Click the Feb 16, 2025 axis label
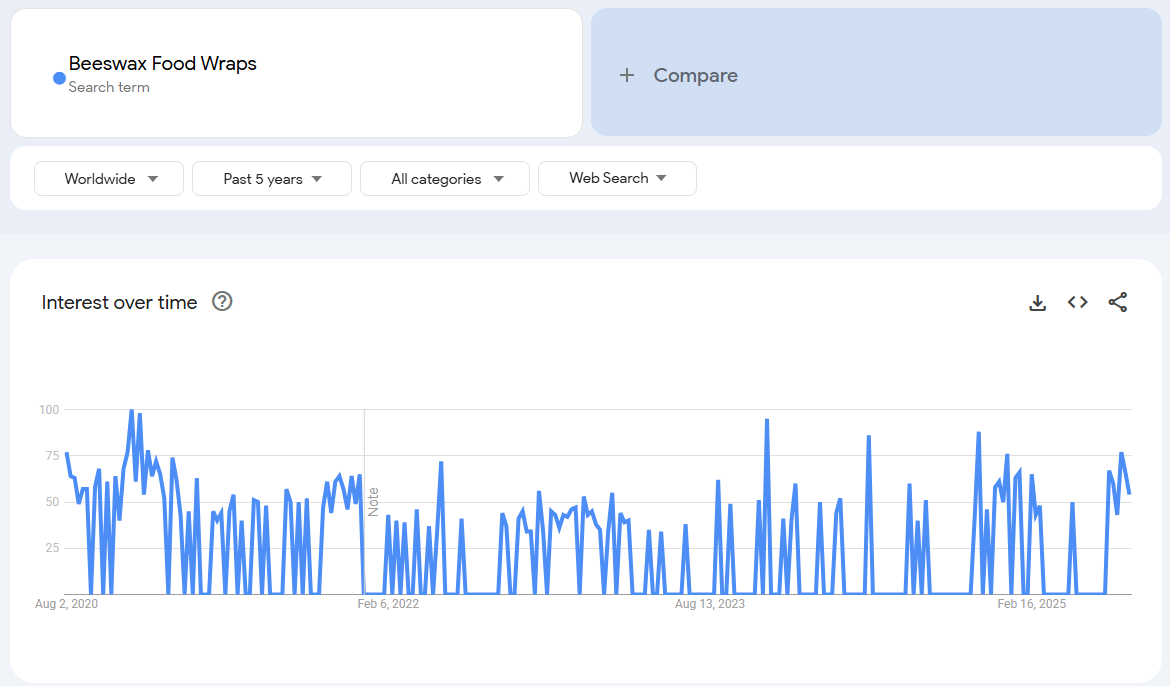This screenshot has width=1170, height=686. click(x=1032, y=604)
